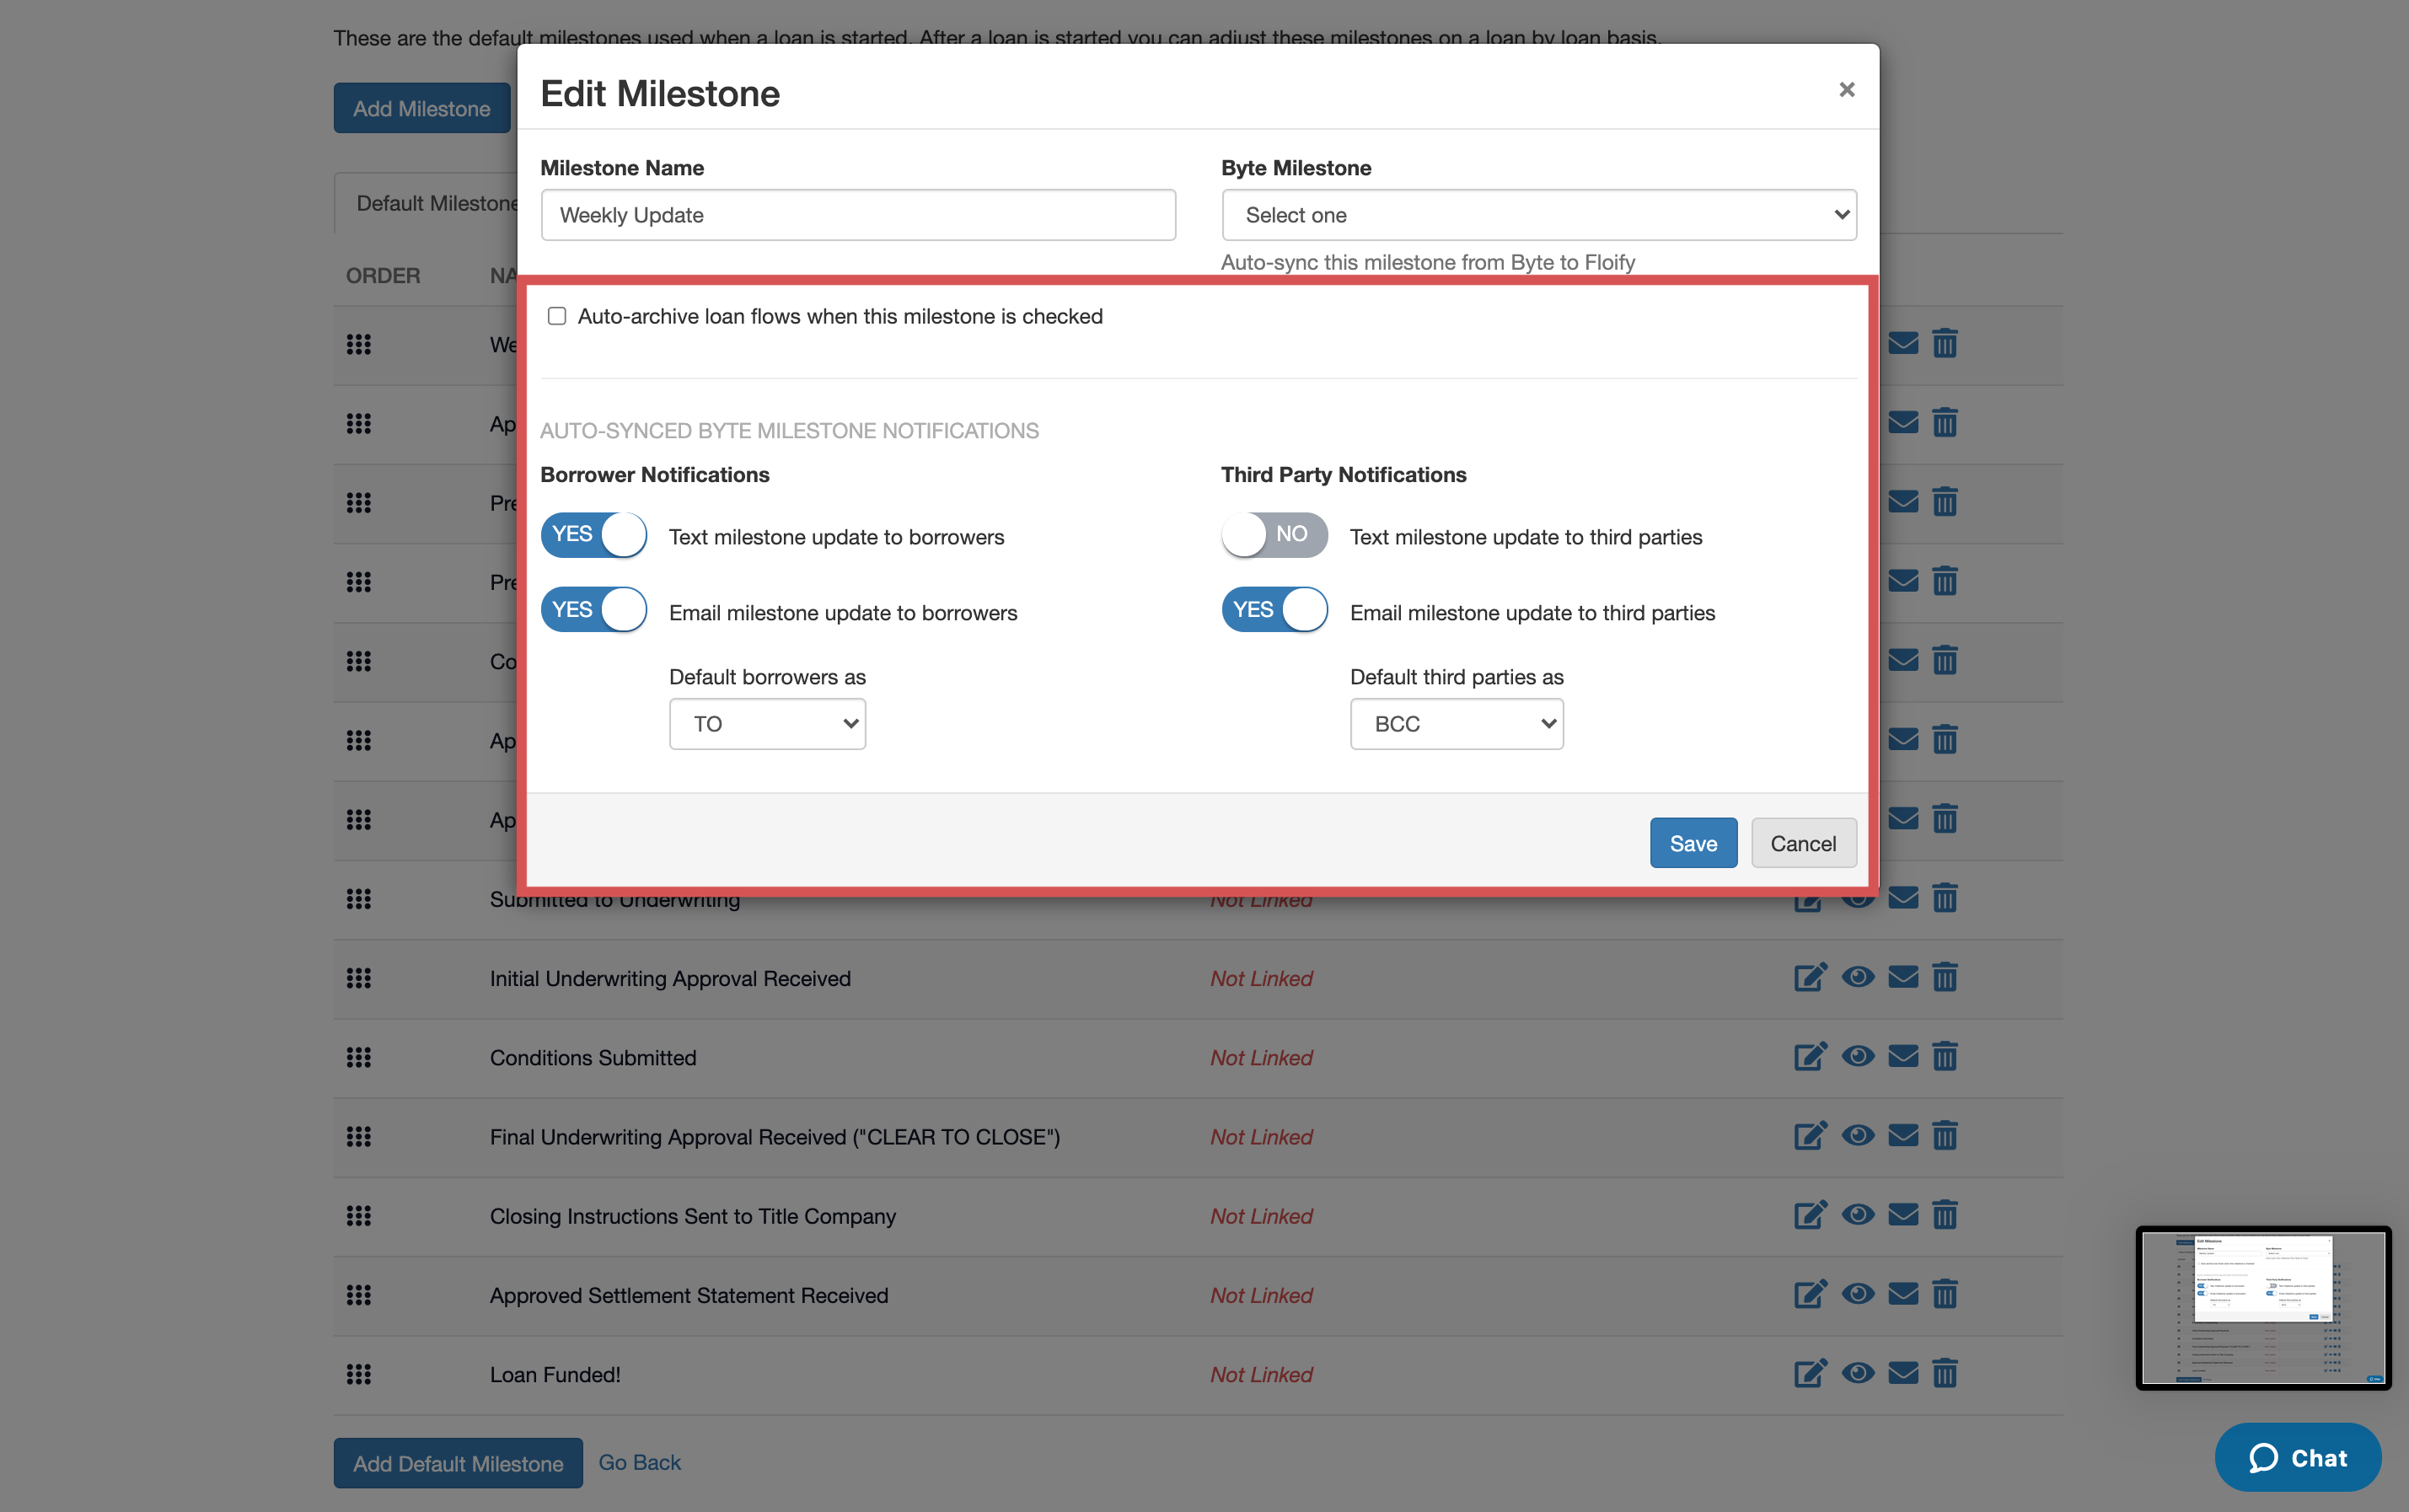Enable text milestone update to third parties
Image resolution: width=2409 pixels, height=1512 pixels.
pyautogui.click(x=1274, y=535)
